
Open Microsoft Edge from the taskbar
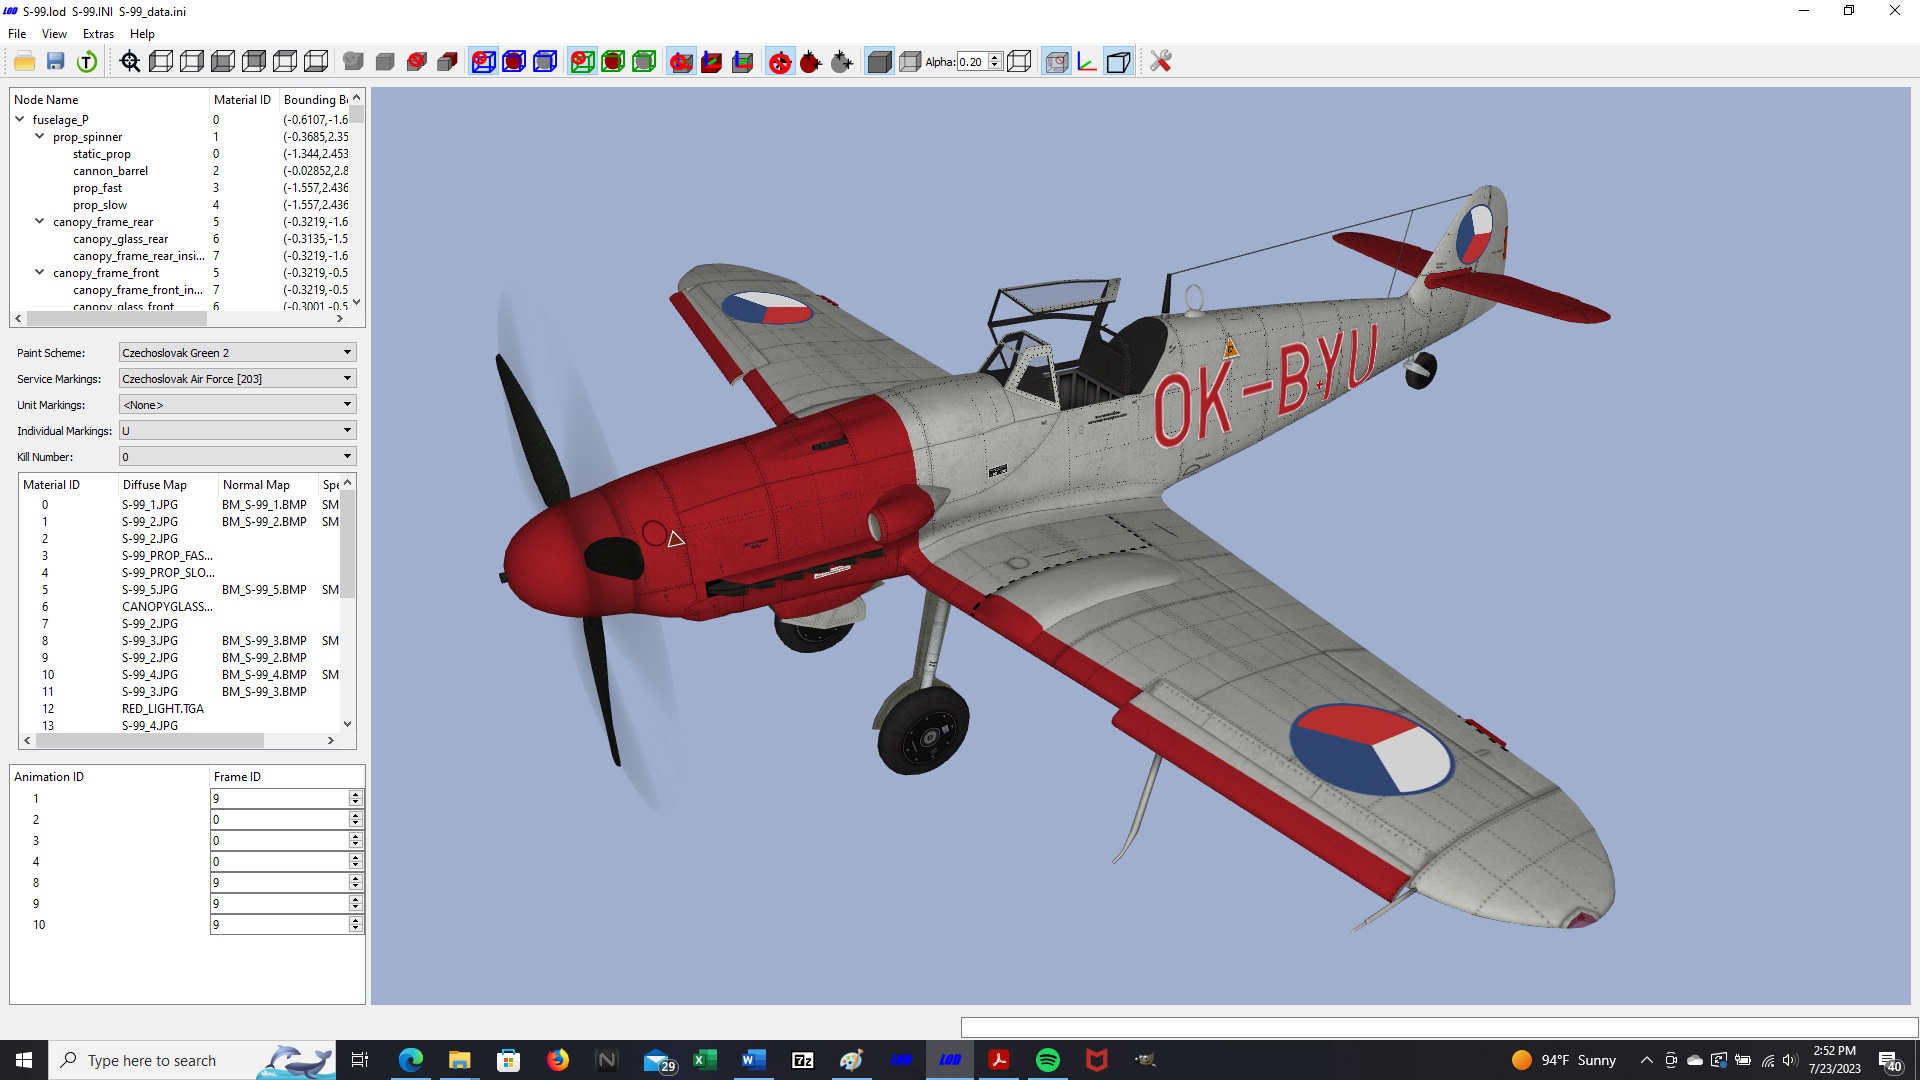coord(411,1060)
